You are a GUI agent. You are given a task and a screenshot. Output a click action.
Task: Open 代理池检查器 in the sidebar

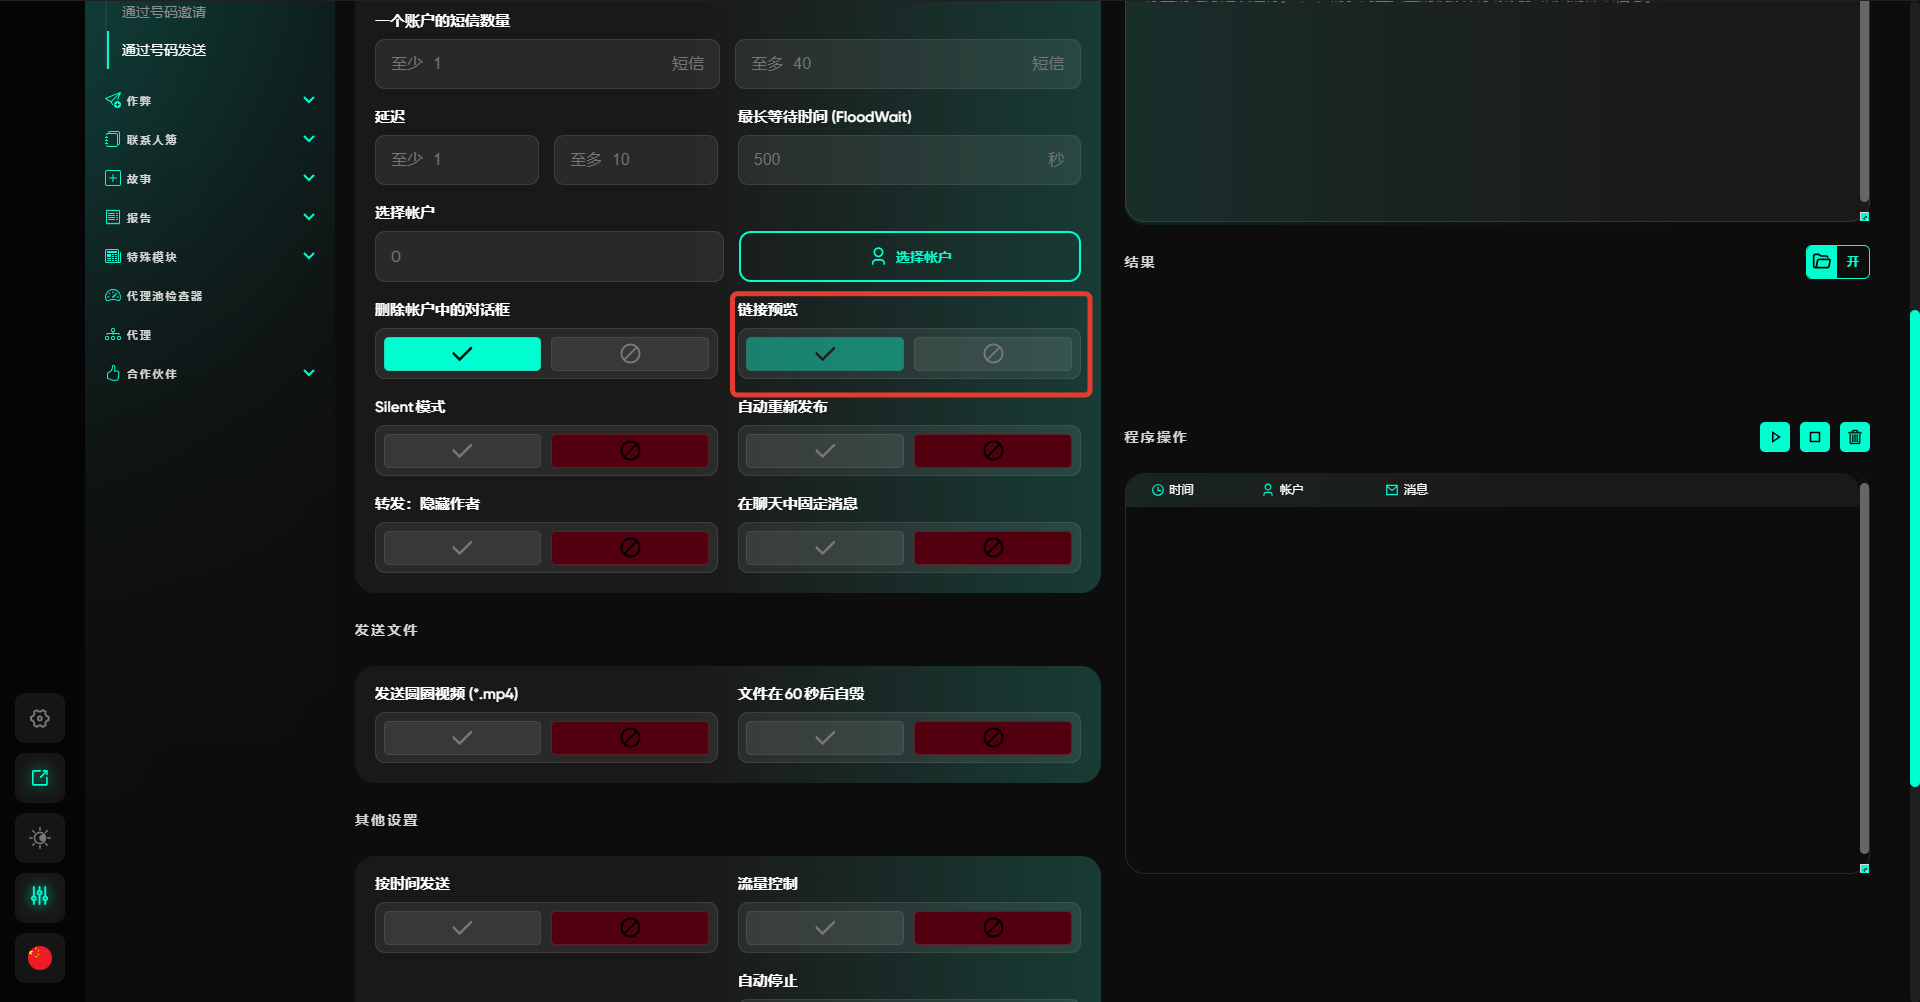(x=164, y=296)
